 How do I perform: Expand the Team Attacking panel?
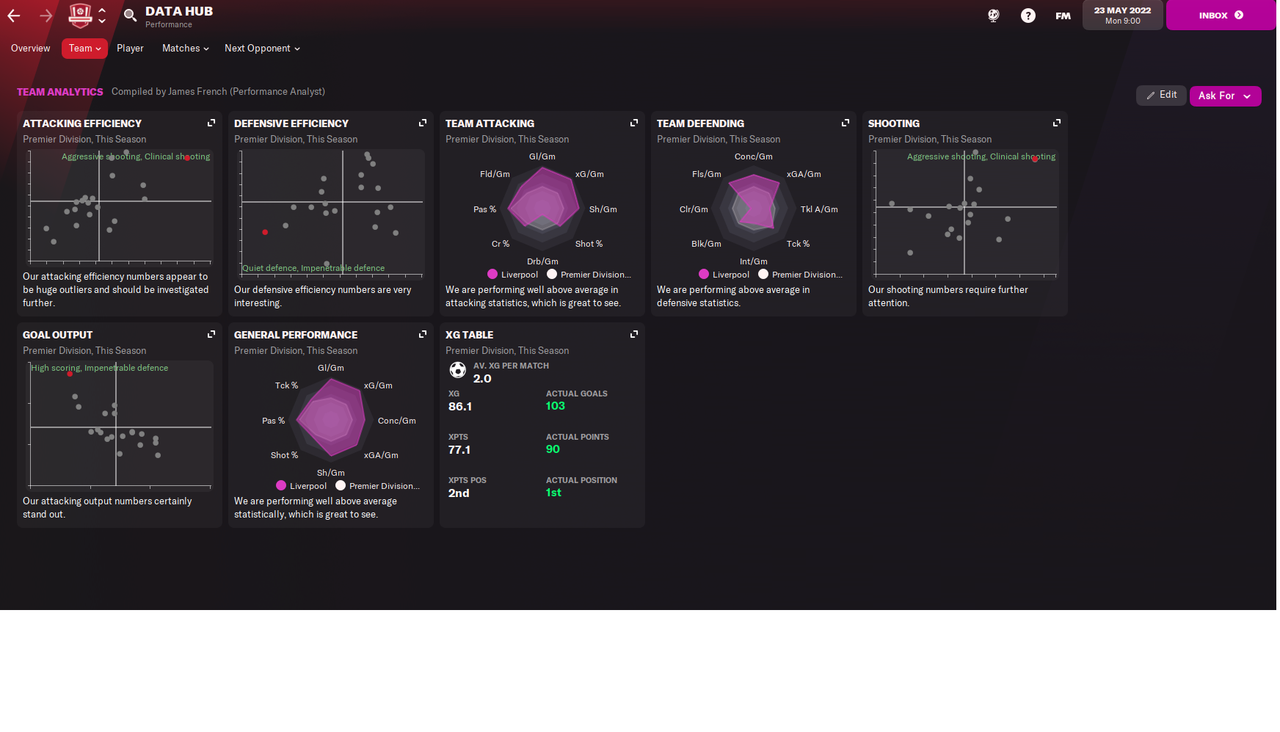[x=634, y=123]
